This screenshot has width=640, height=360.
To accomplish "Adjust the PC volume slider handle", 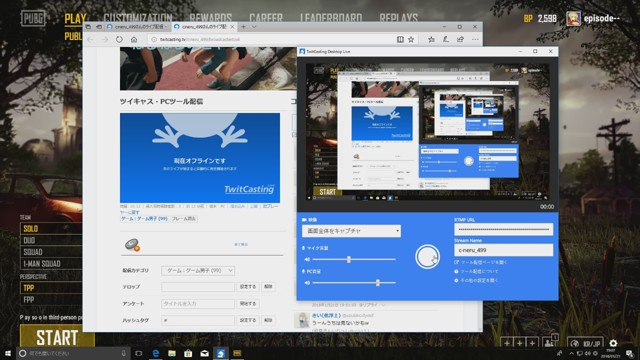I will coord(378,282).
